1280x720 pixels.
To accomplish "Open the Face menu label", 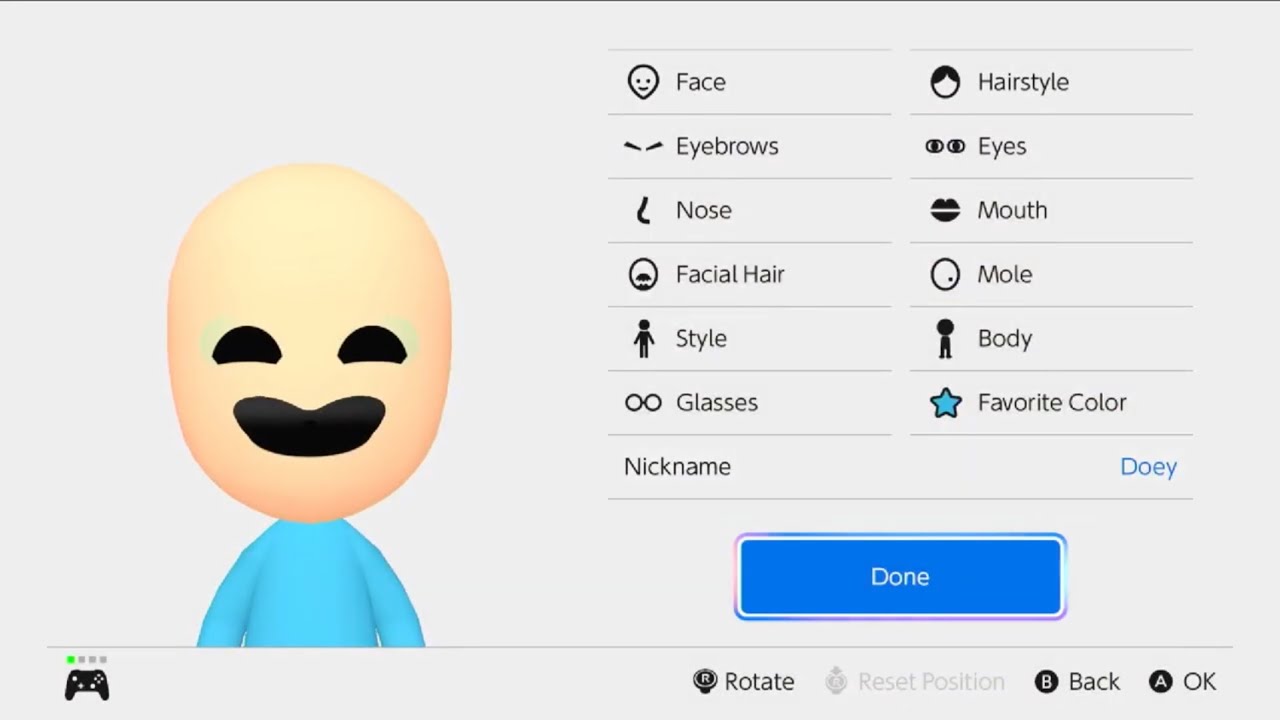I will [700, 82].
